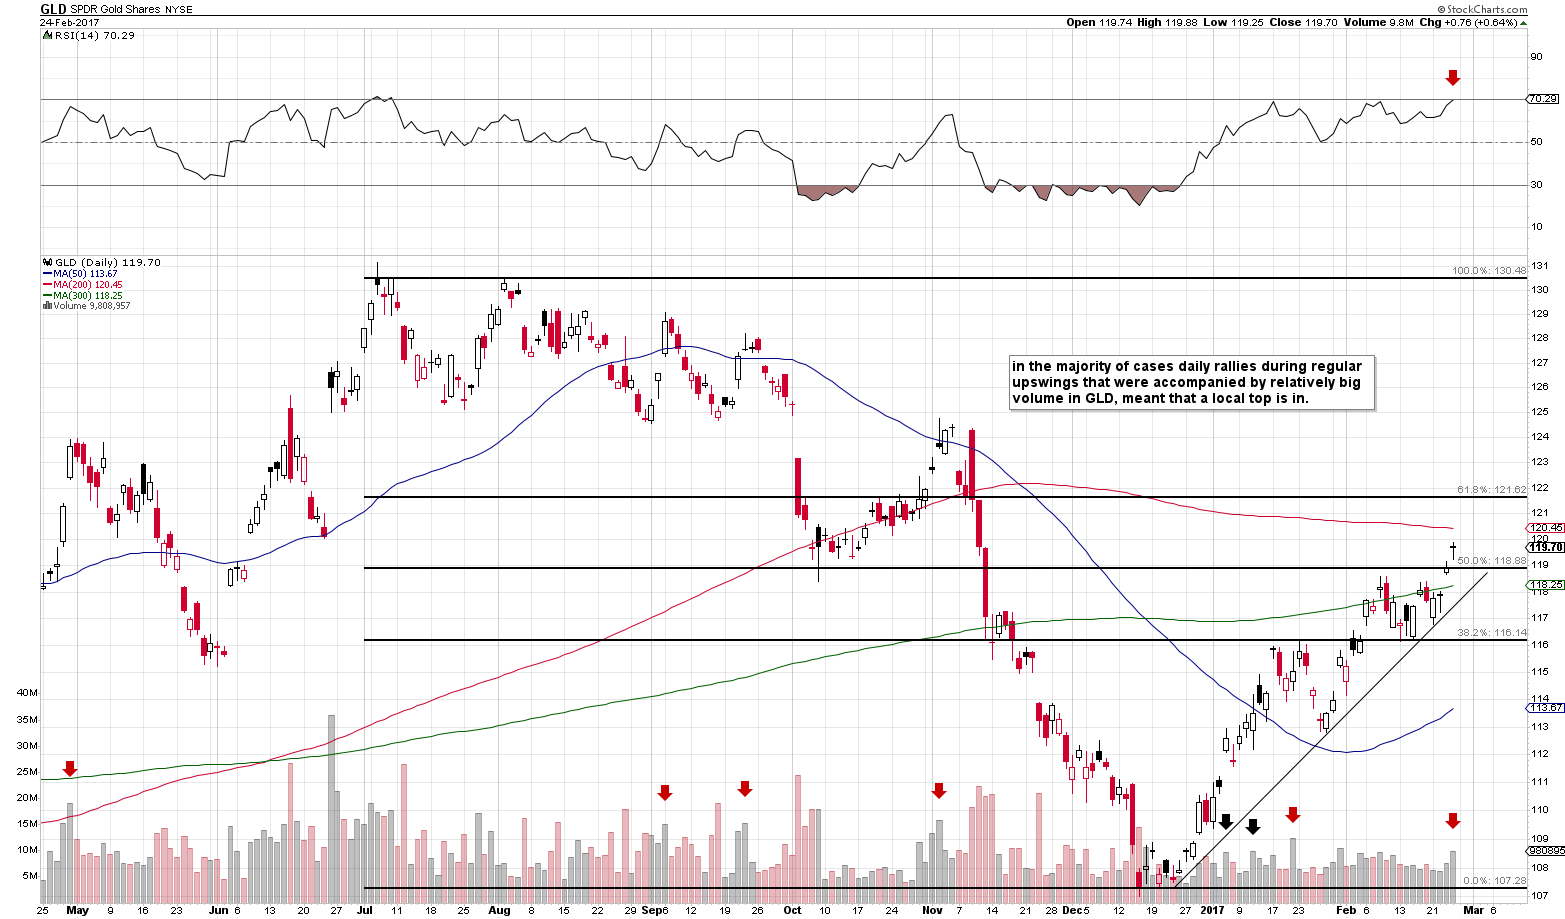The width and height of the screenshot is (1565, 919).
Task: Click the 'Jul' label on date axis
Action: coord(364,911)
